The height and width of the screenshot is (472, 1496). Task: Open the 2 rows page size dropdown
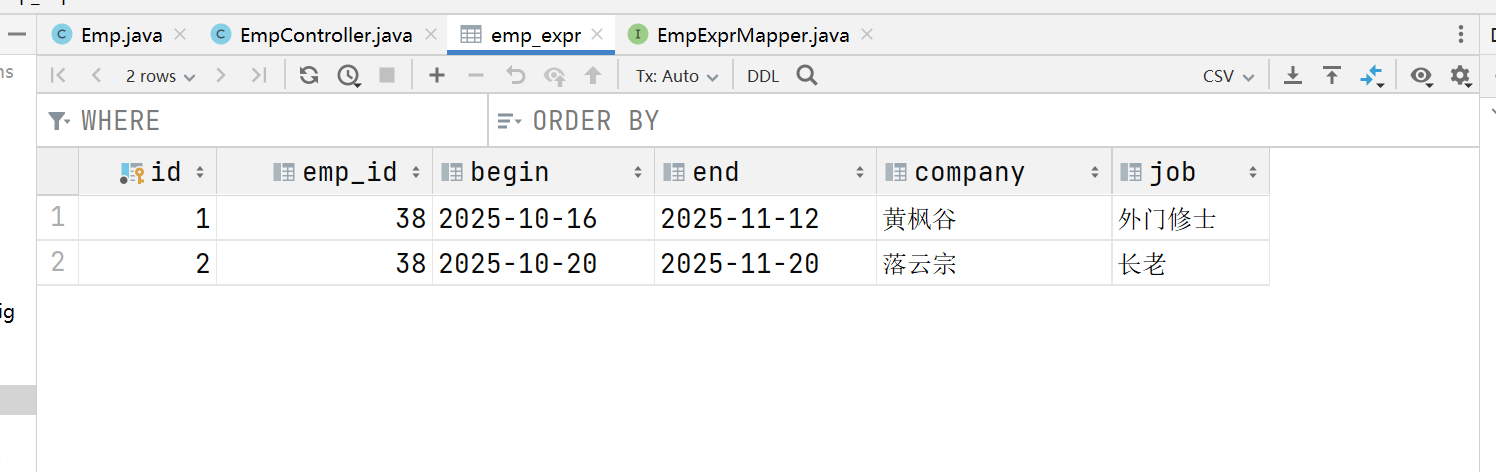pos(160,76)
